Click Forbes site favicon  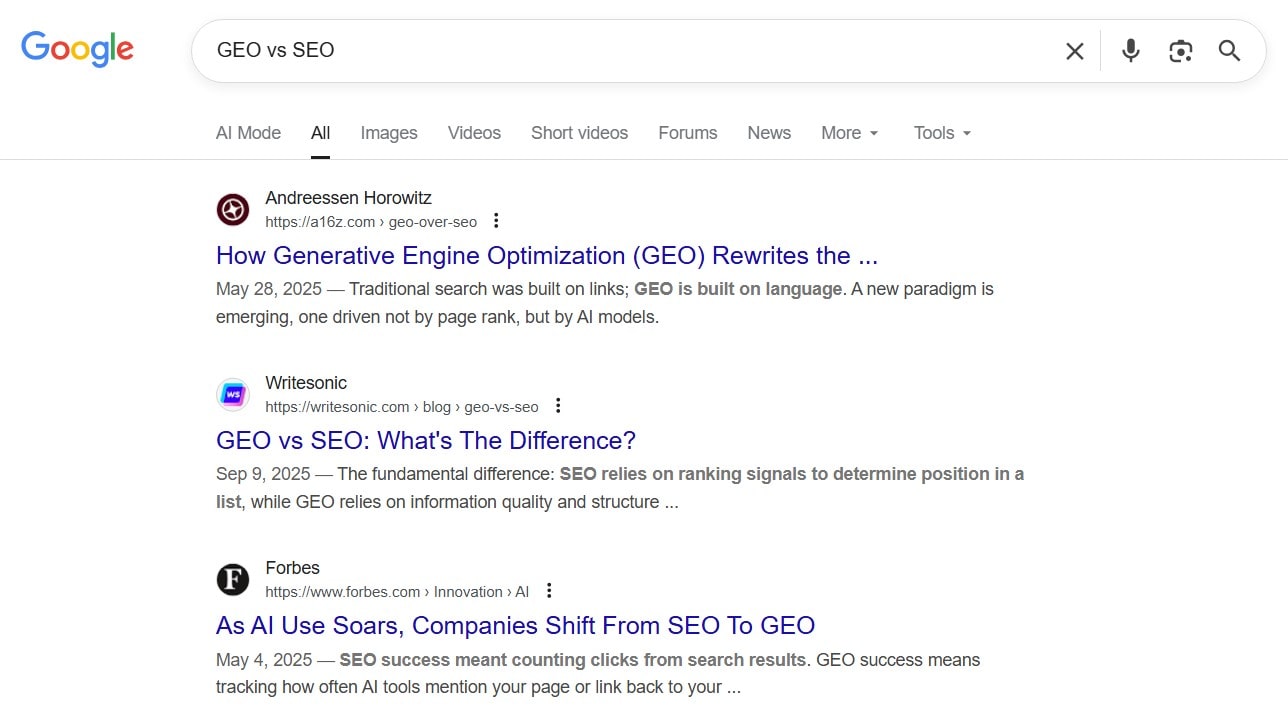pos(233,580)
